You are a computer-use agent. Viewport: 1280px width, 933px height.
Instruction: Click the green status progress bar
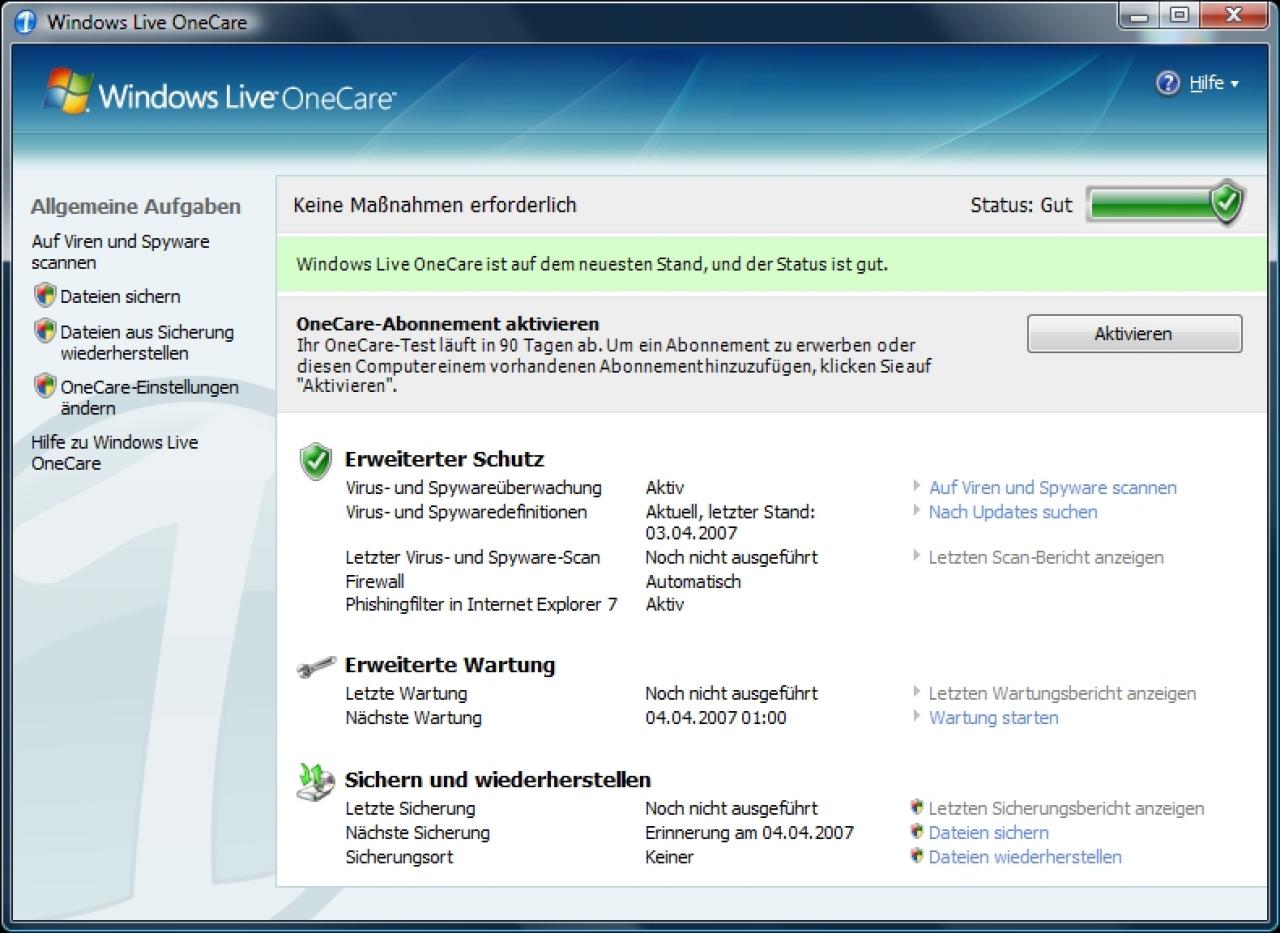click(x=1150, y=205)
